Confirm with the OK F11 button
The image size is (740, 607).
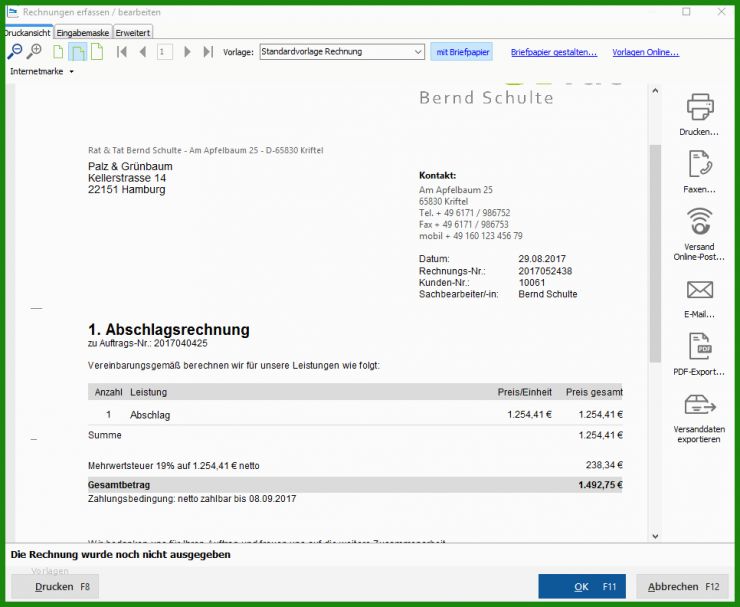point(582,586)
